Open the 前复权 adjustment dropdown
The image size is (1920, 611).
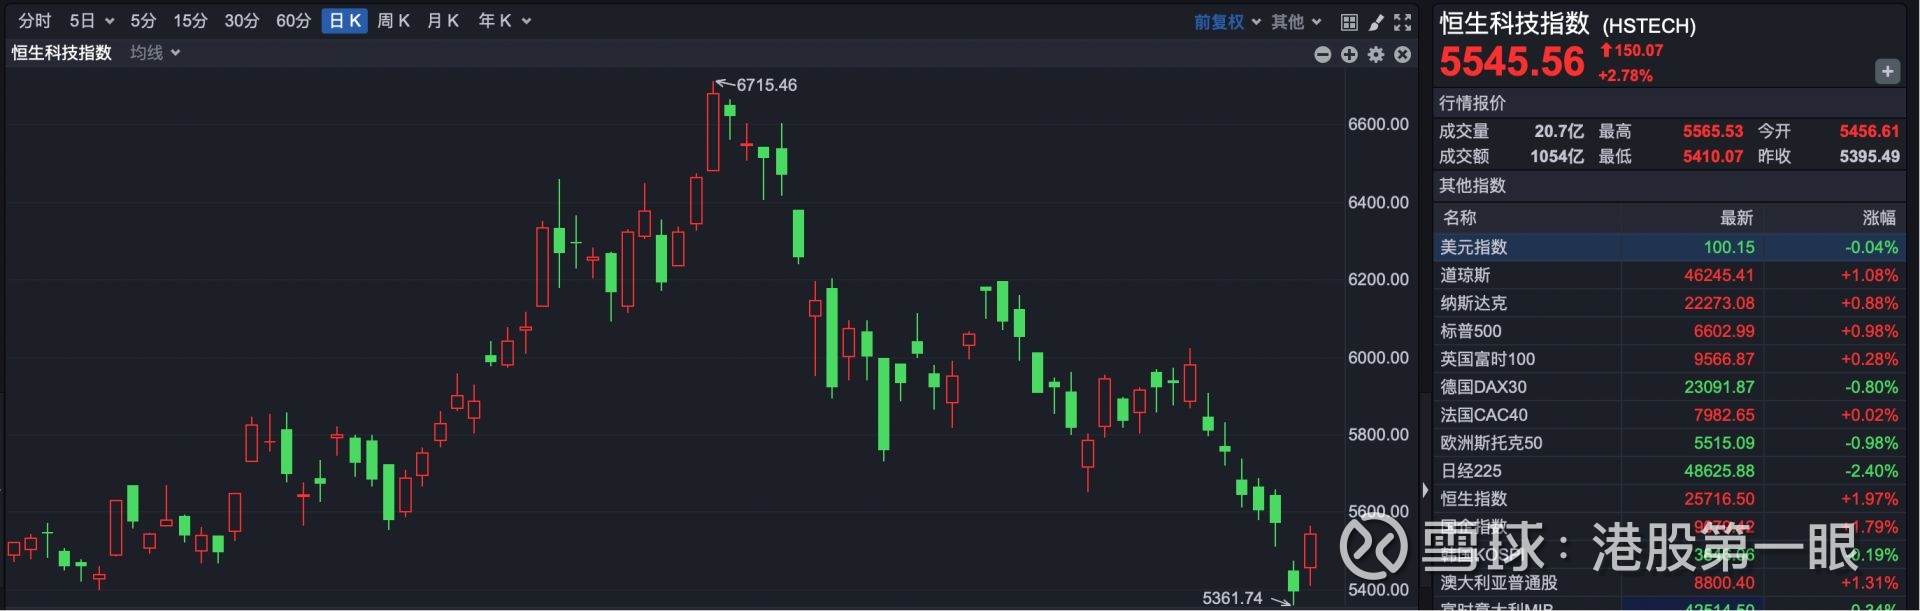pos(1227,22)
